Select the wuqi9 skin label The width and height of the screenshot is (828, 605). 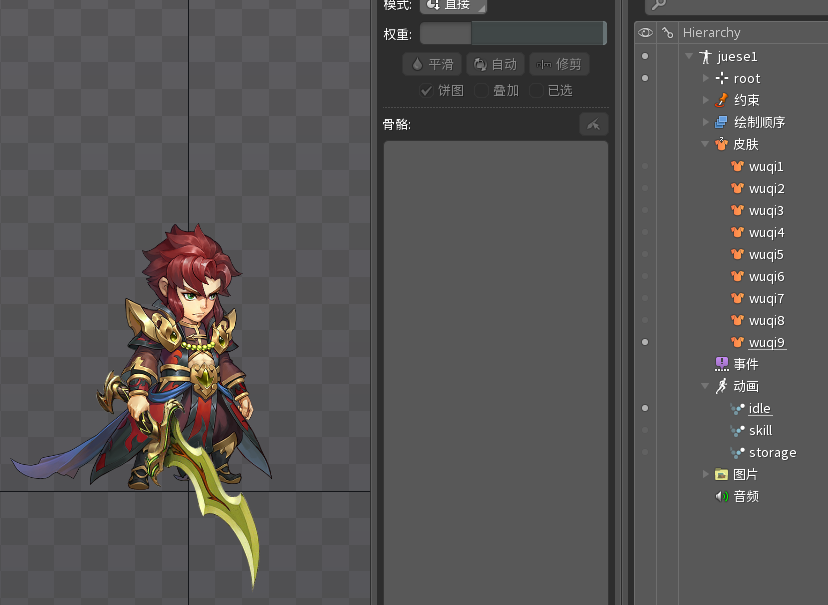(767, 343)
